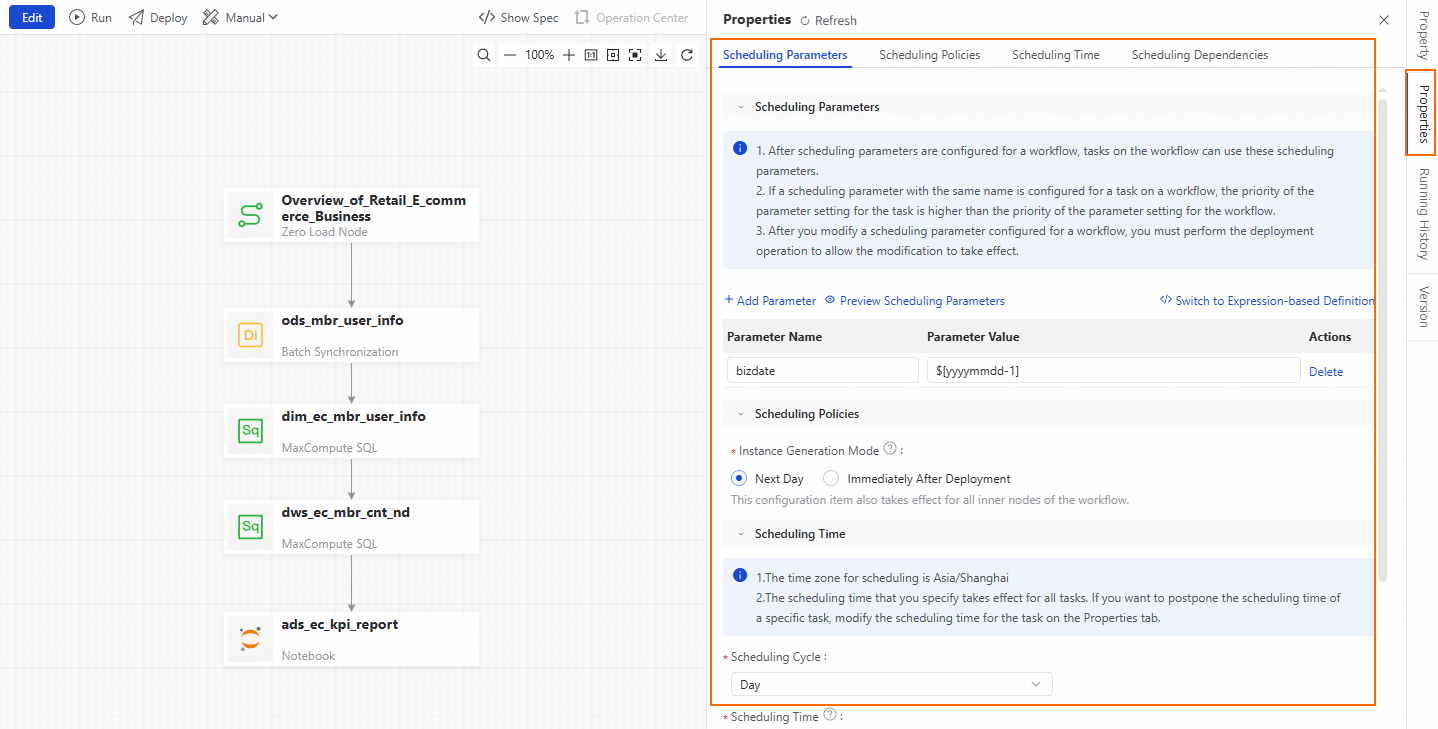Collapse the Scheduling Policies section
The height and width of the screenshot is (729, 1438).
(x=741, y=414)
